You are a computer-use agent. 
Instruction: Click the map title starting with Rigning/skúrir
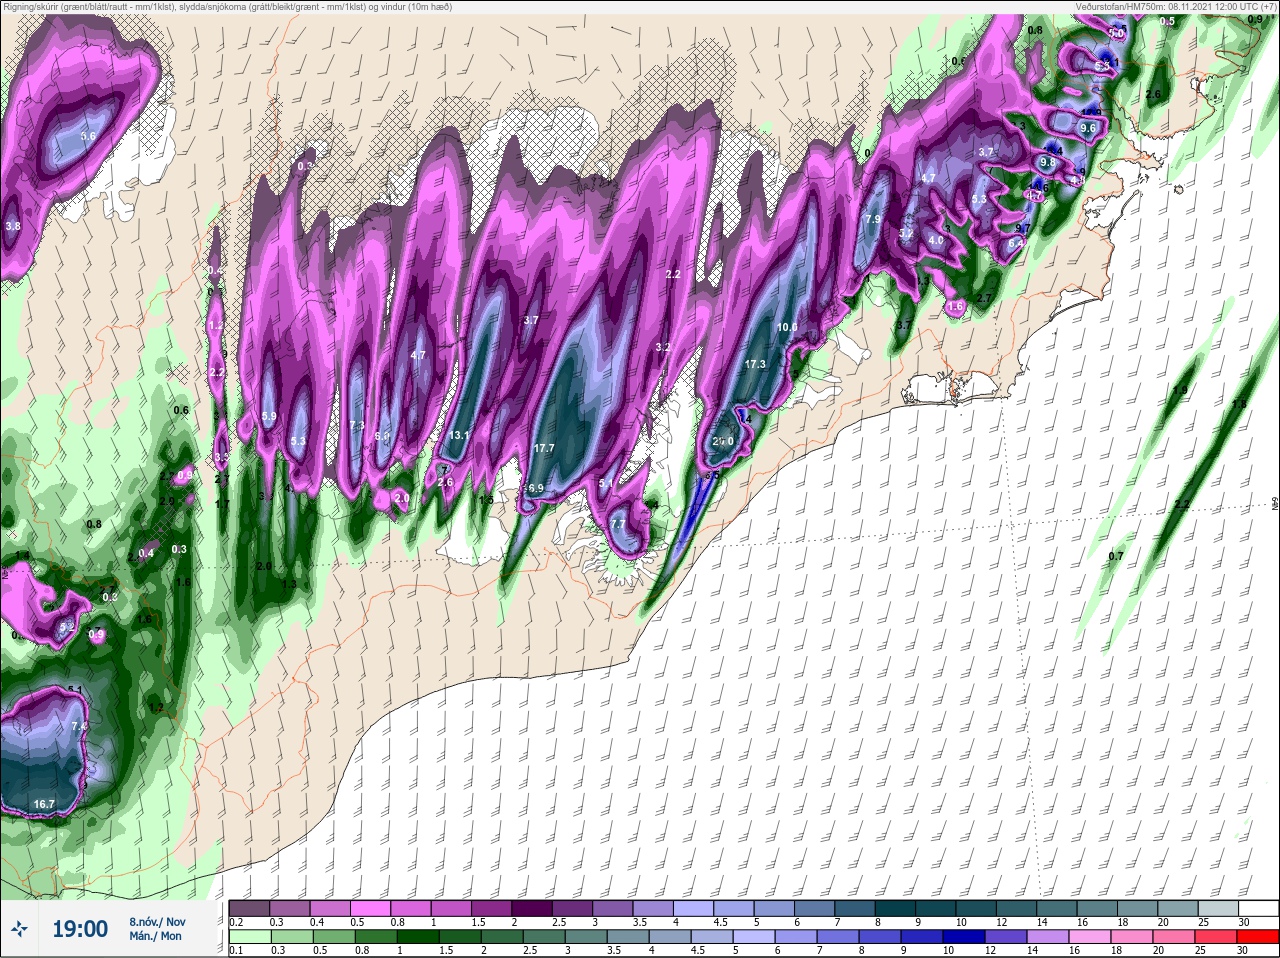click(x=226, y=7)
